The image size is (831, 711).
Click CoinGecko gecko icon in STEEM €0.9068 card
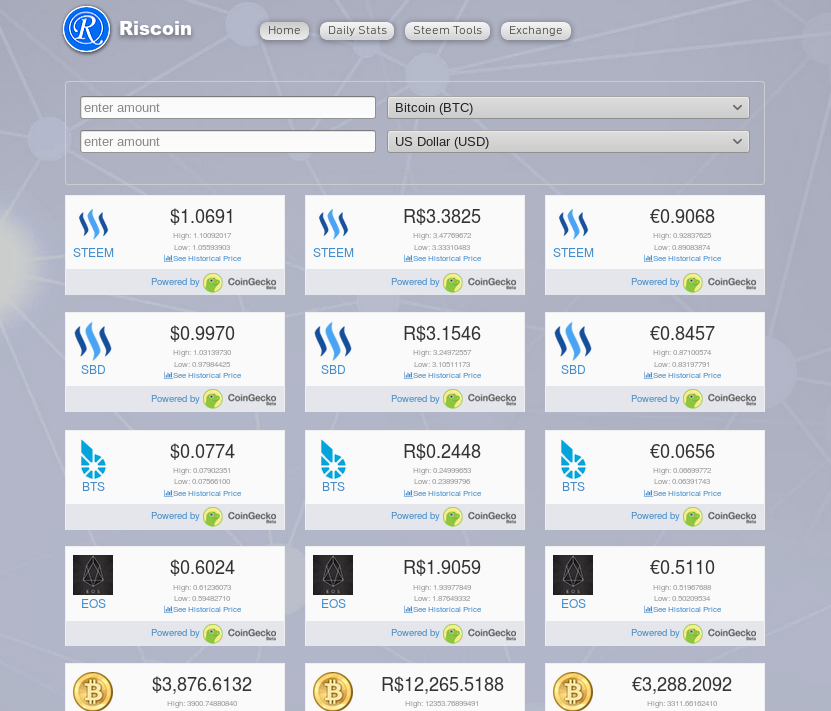click(x=693, y=283)
